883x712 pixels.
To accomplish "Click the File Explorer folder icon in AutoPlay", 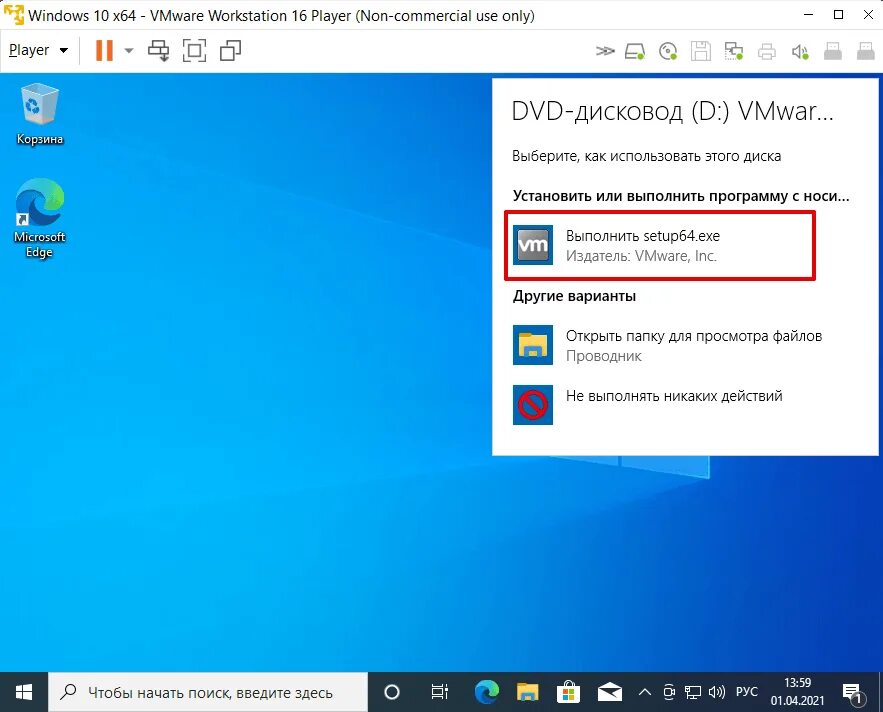I will point(533,345).
